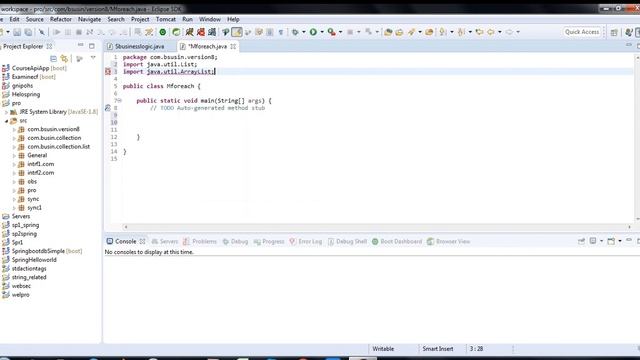Switch to Sbusinesslogic.java editor tab
Image resolution: width=640 pixels, height=360 pixels.
click(139, 47)
